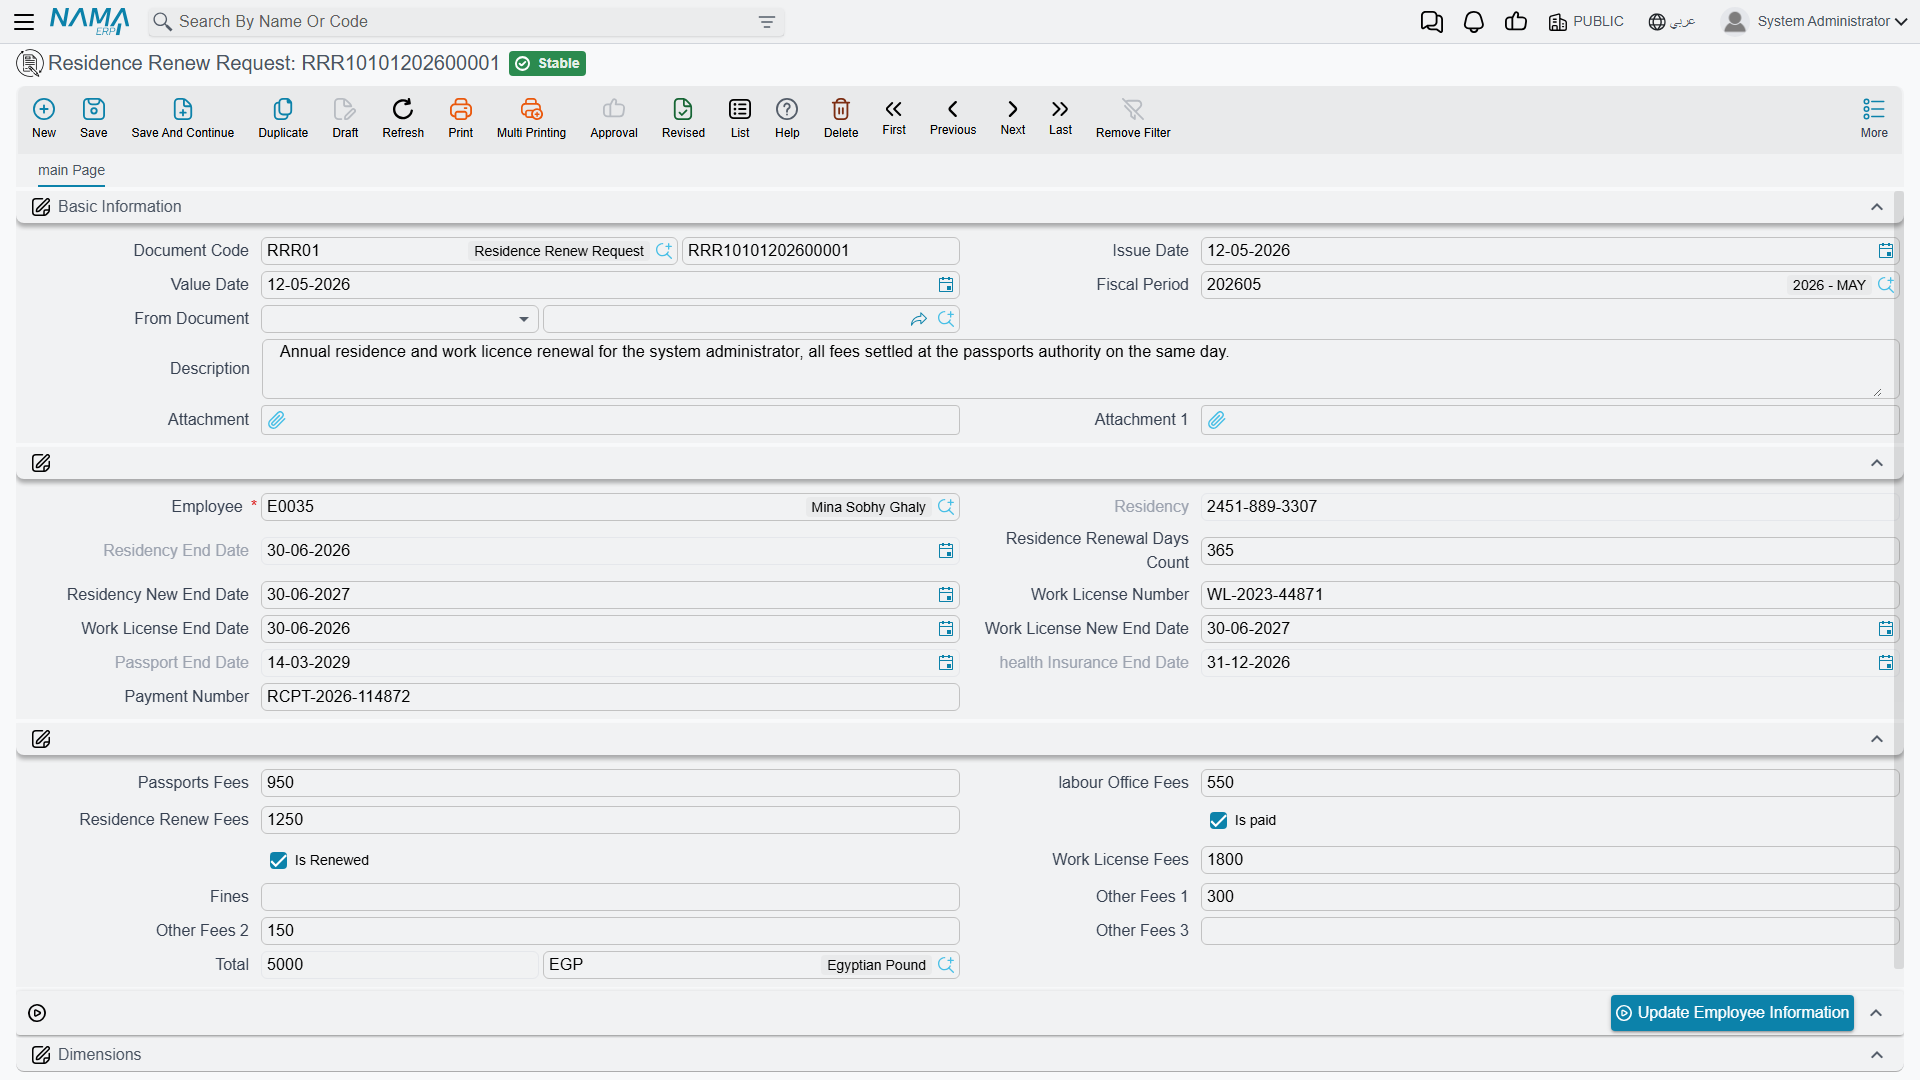Collapse the Basic Information section
Viewport: 1920px width, 1080px height.
[1877, 207]
